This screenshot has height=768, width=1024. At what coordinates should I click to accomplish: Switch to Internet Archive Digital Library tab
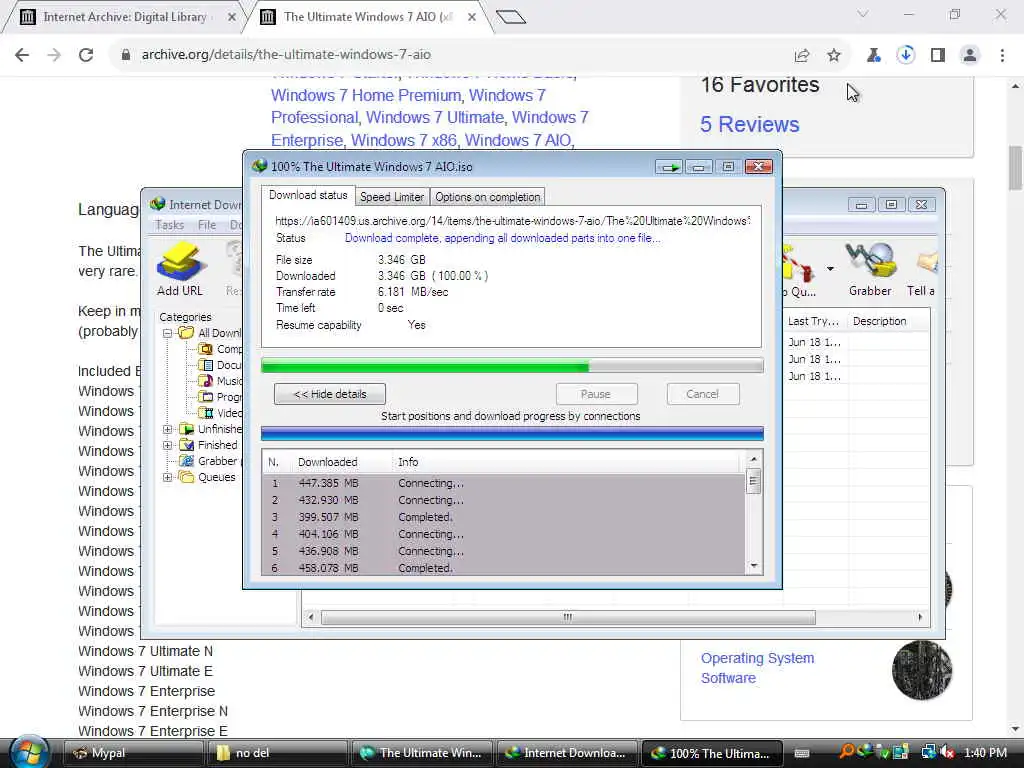click(124, 17)
